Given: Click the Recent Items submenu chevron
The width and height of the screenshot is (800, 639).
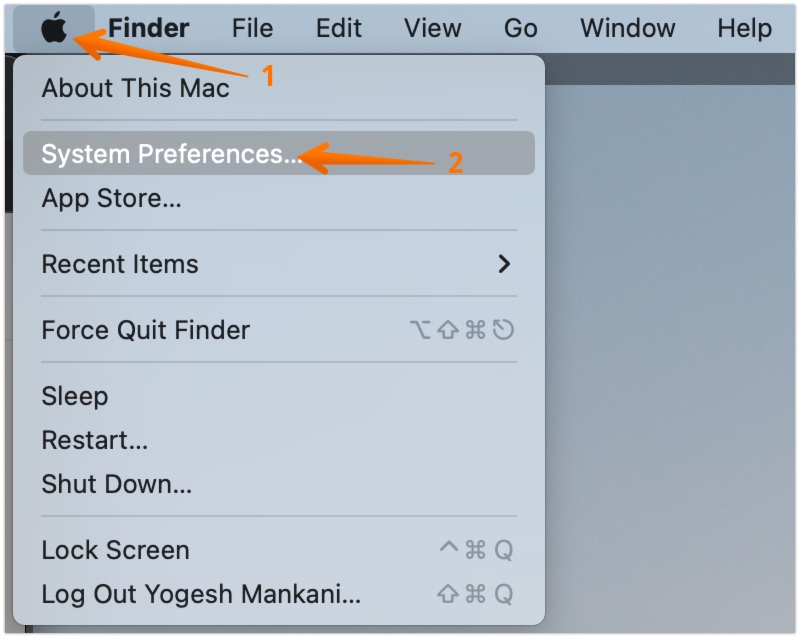Looking at the screenshot, I should [504, 264].
